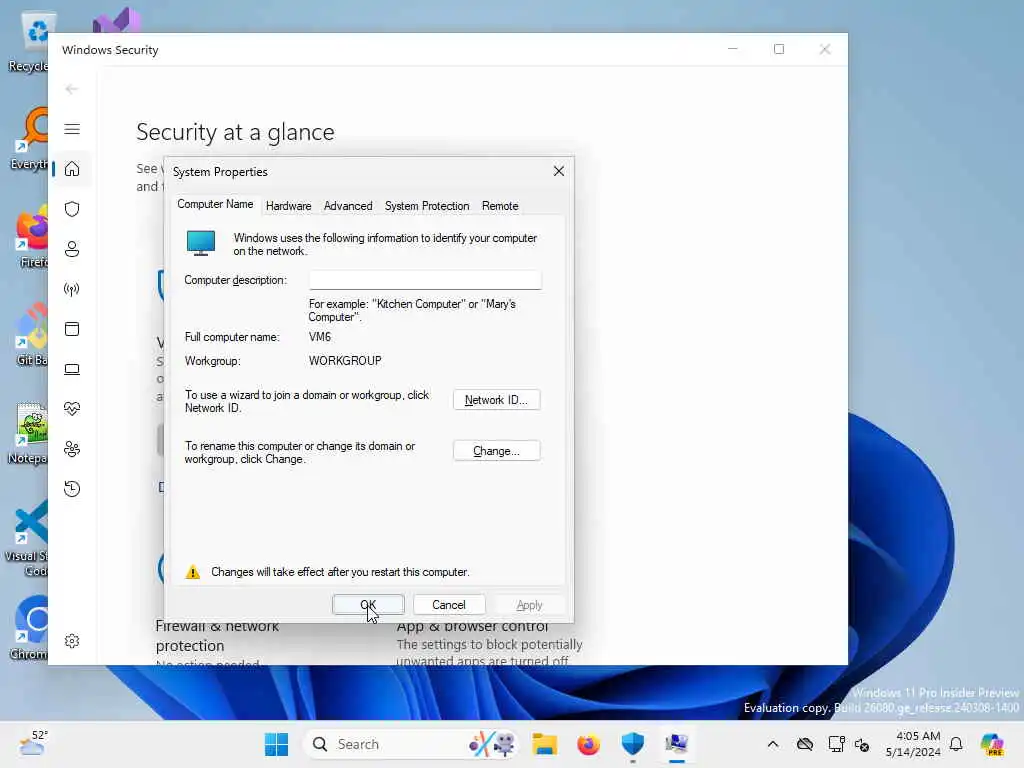Open Account protection person icon
This screenshot has height=768, width=1024.
coord(72,249)
